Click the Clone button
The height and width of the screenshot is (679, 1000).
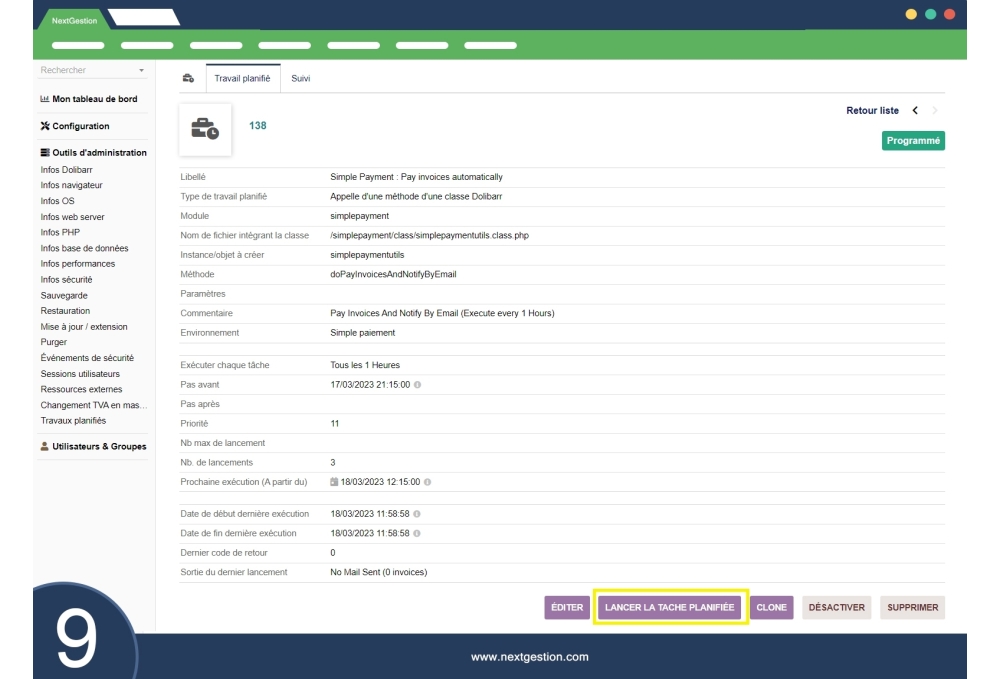[771, 607]
